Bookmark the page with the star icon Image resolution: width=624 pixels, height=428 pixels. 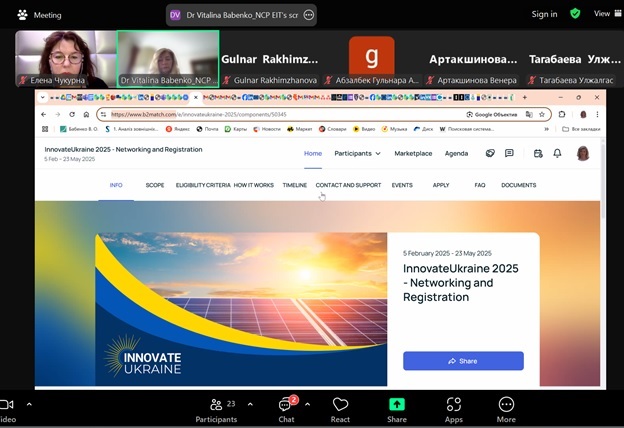pyautogui.click(x=542, y=114)
